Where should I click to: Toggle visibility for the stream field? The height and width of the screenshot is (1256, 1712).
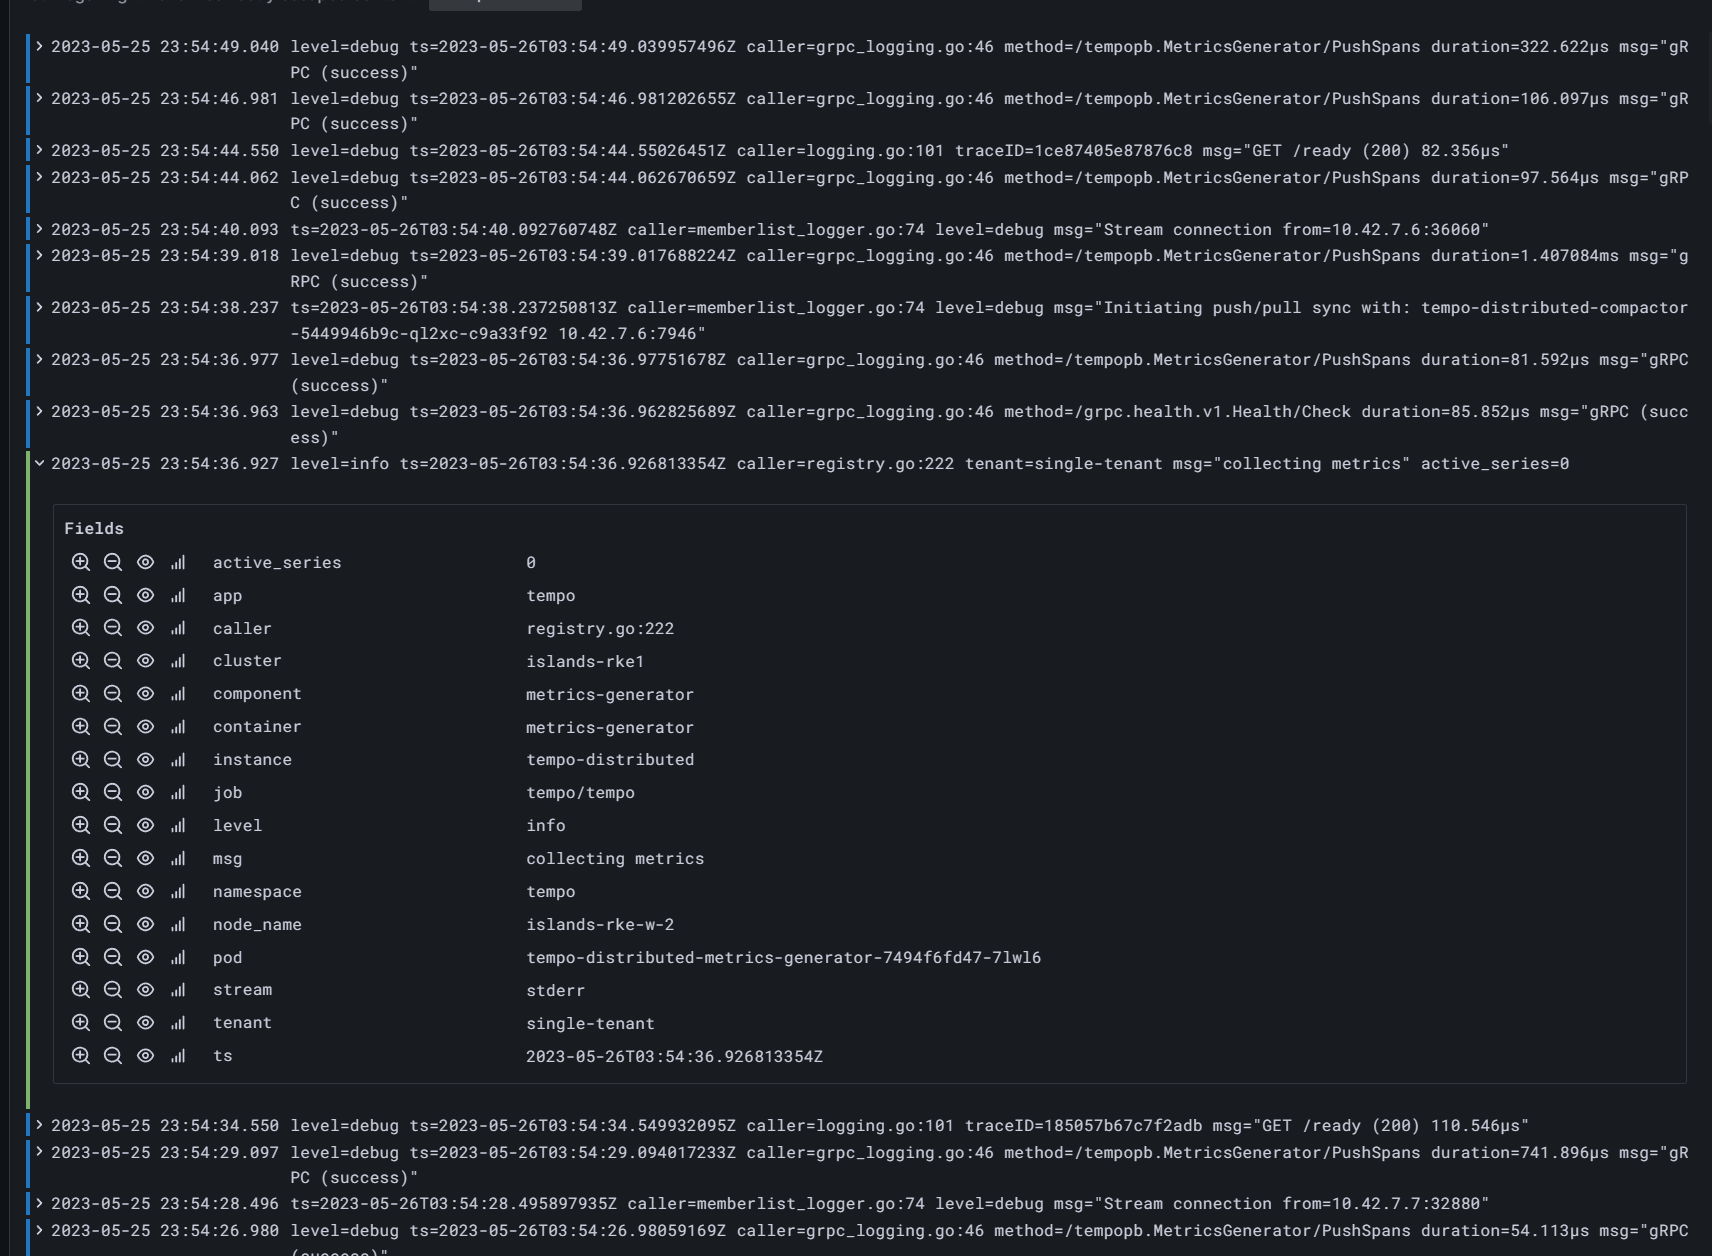[145, 989]
